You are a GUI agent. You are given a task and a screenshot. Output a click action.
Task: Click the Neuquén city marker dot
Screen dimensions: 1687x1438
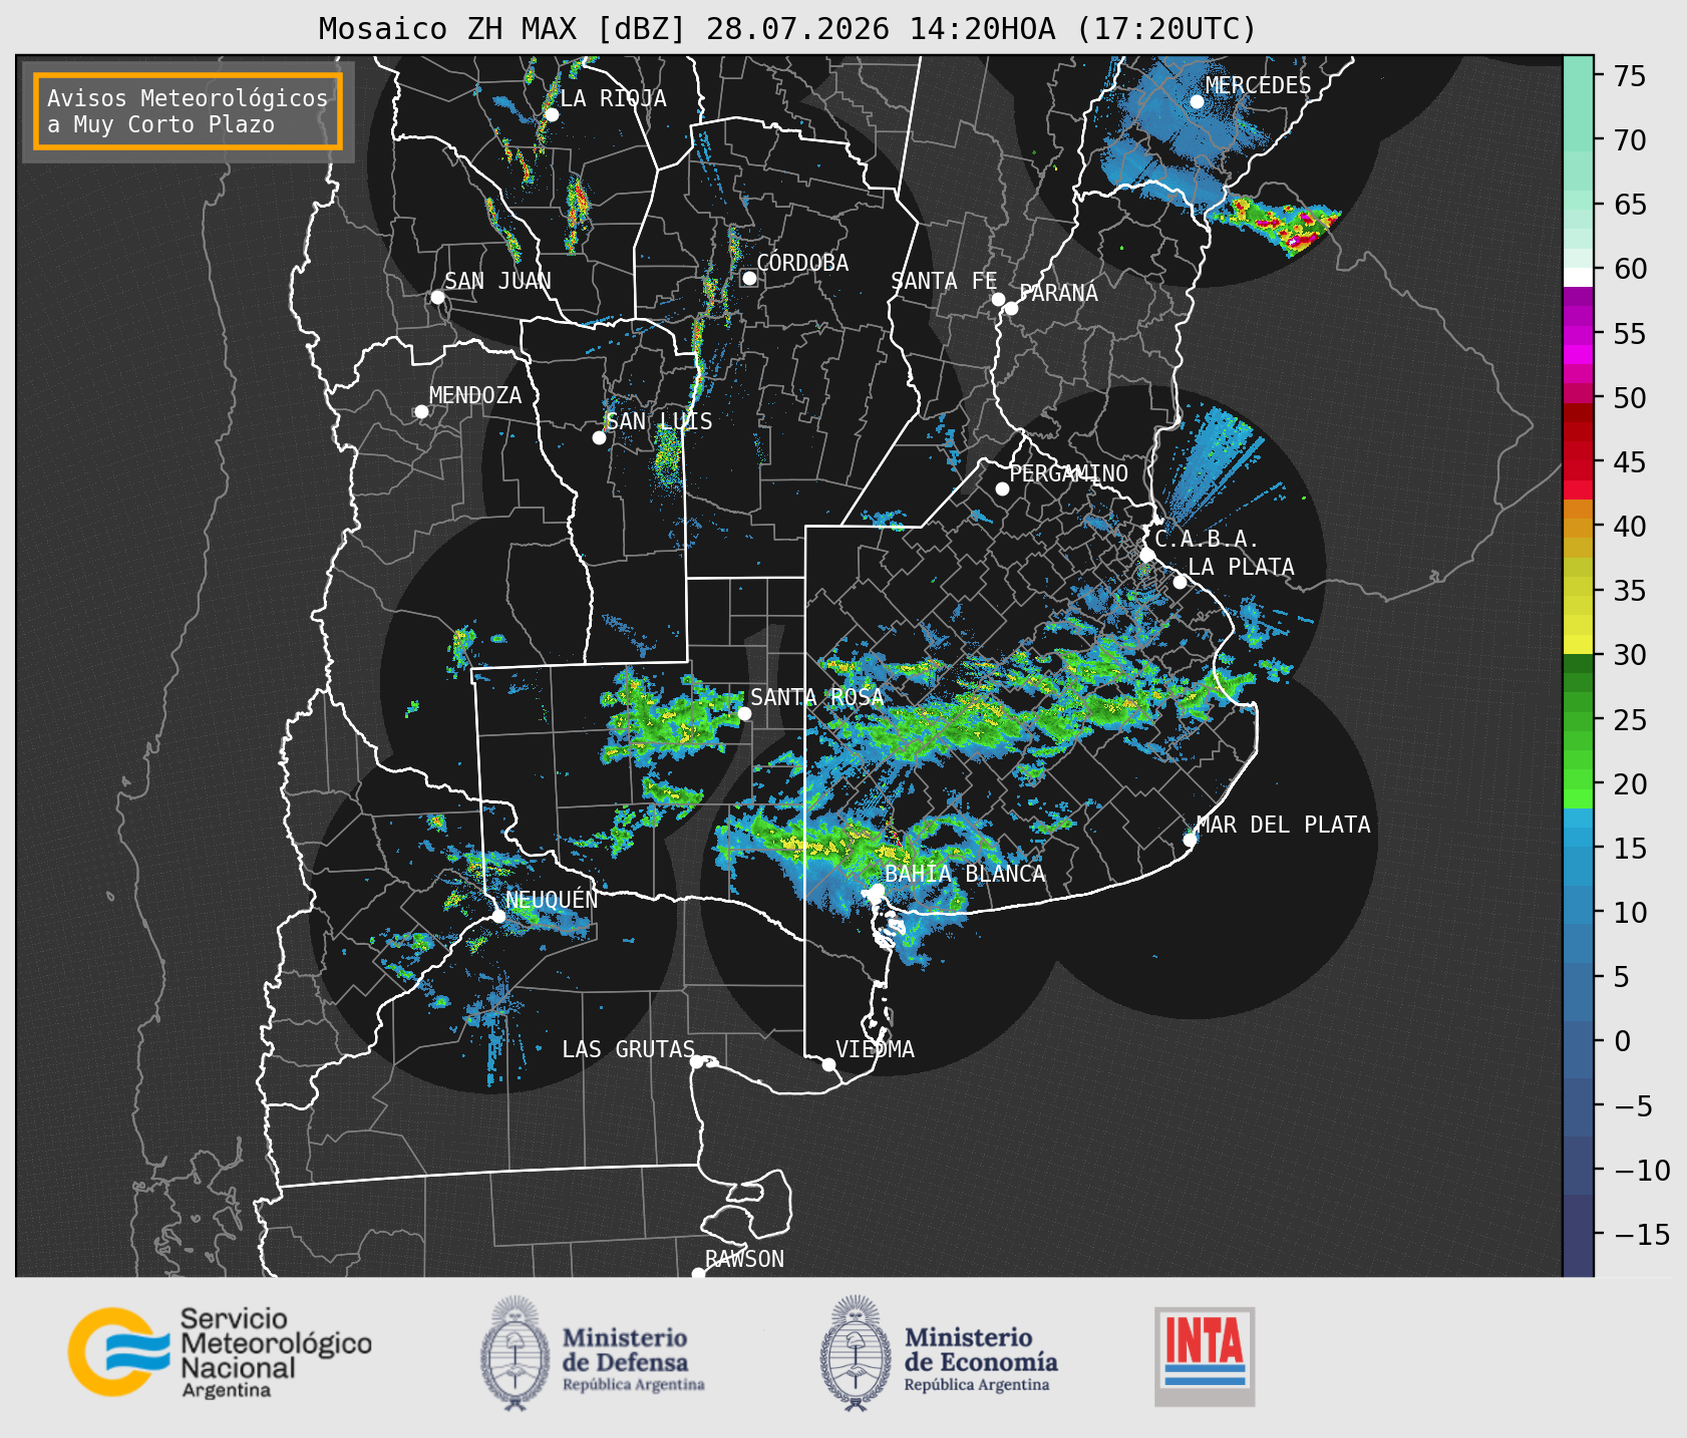point(498,916)
